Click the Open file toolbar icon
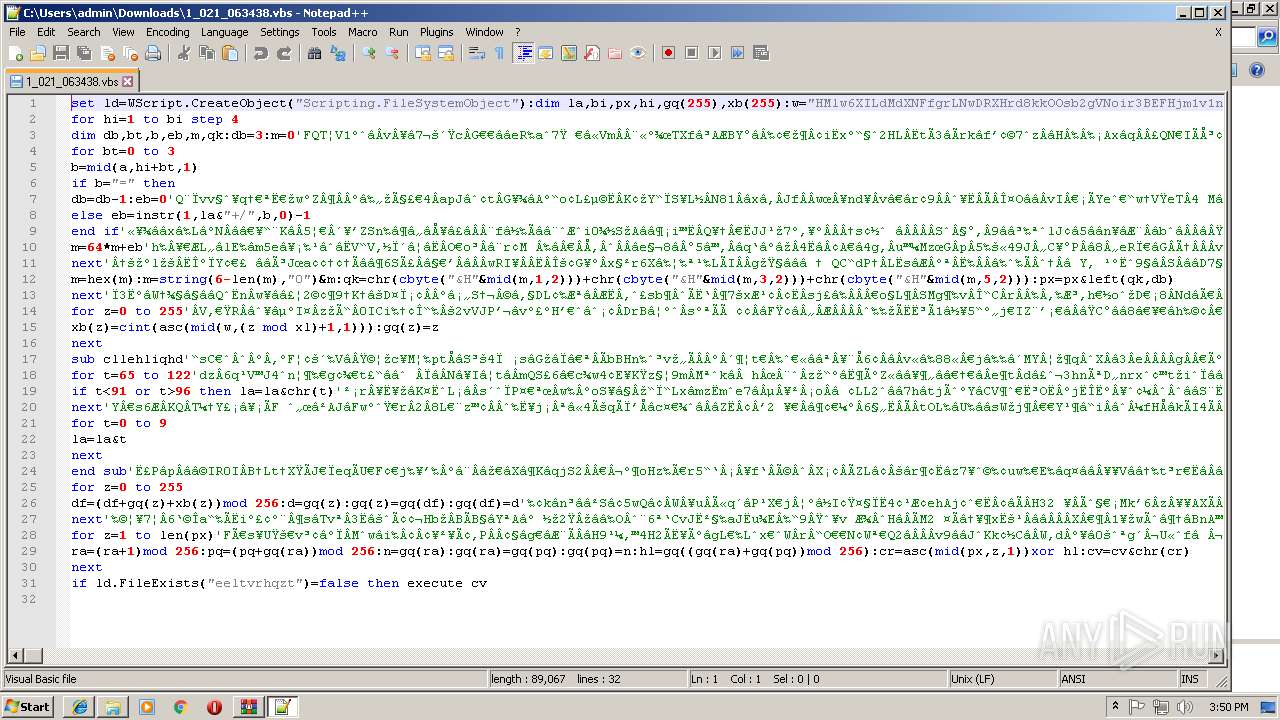 pos(38,53)
